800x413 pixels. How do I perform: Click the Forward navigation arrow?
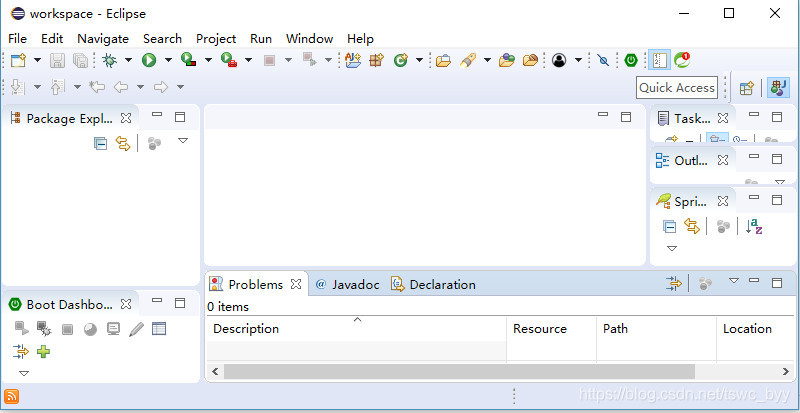point(161,87)
